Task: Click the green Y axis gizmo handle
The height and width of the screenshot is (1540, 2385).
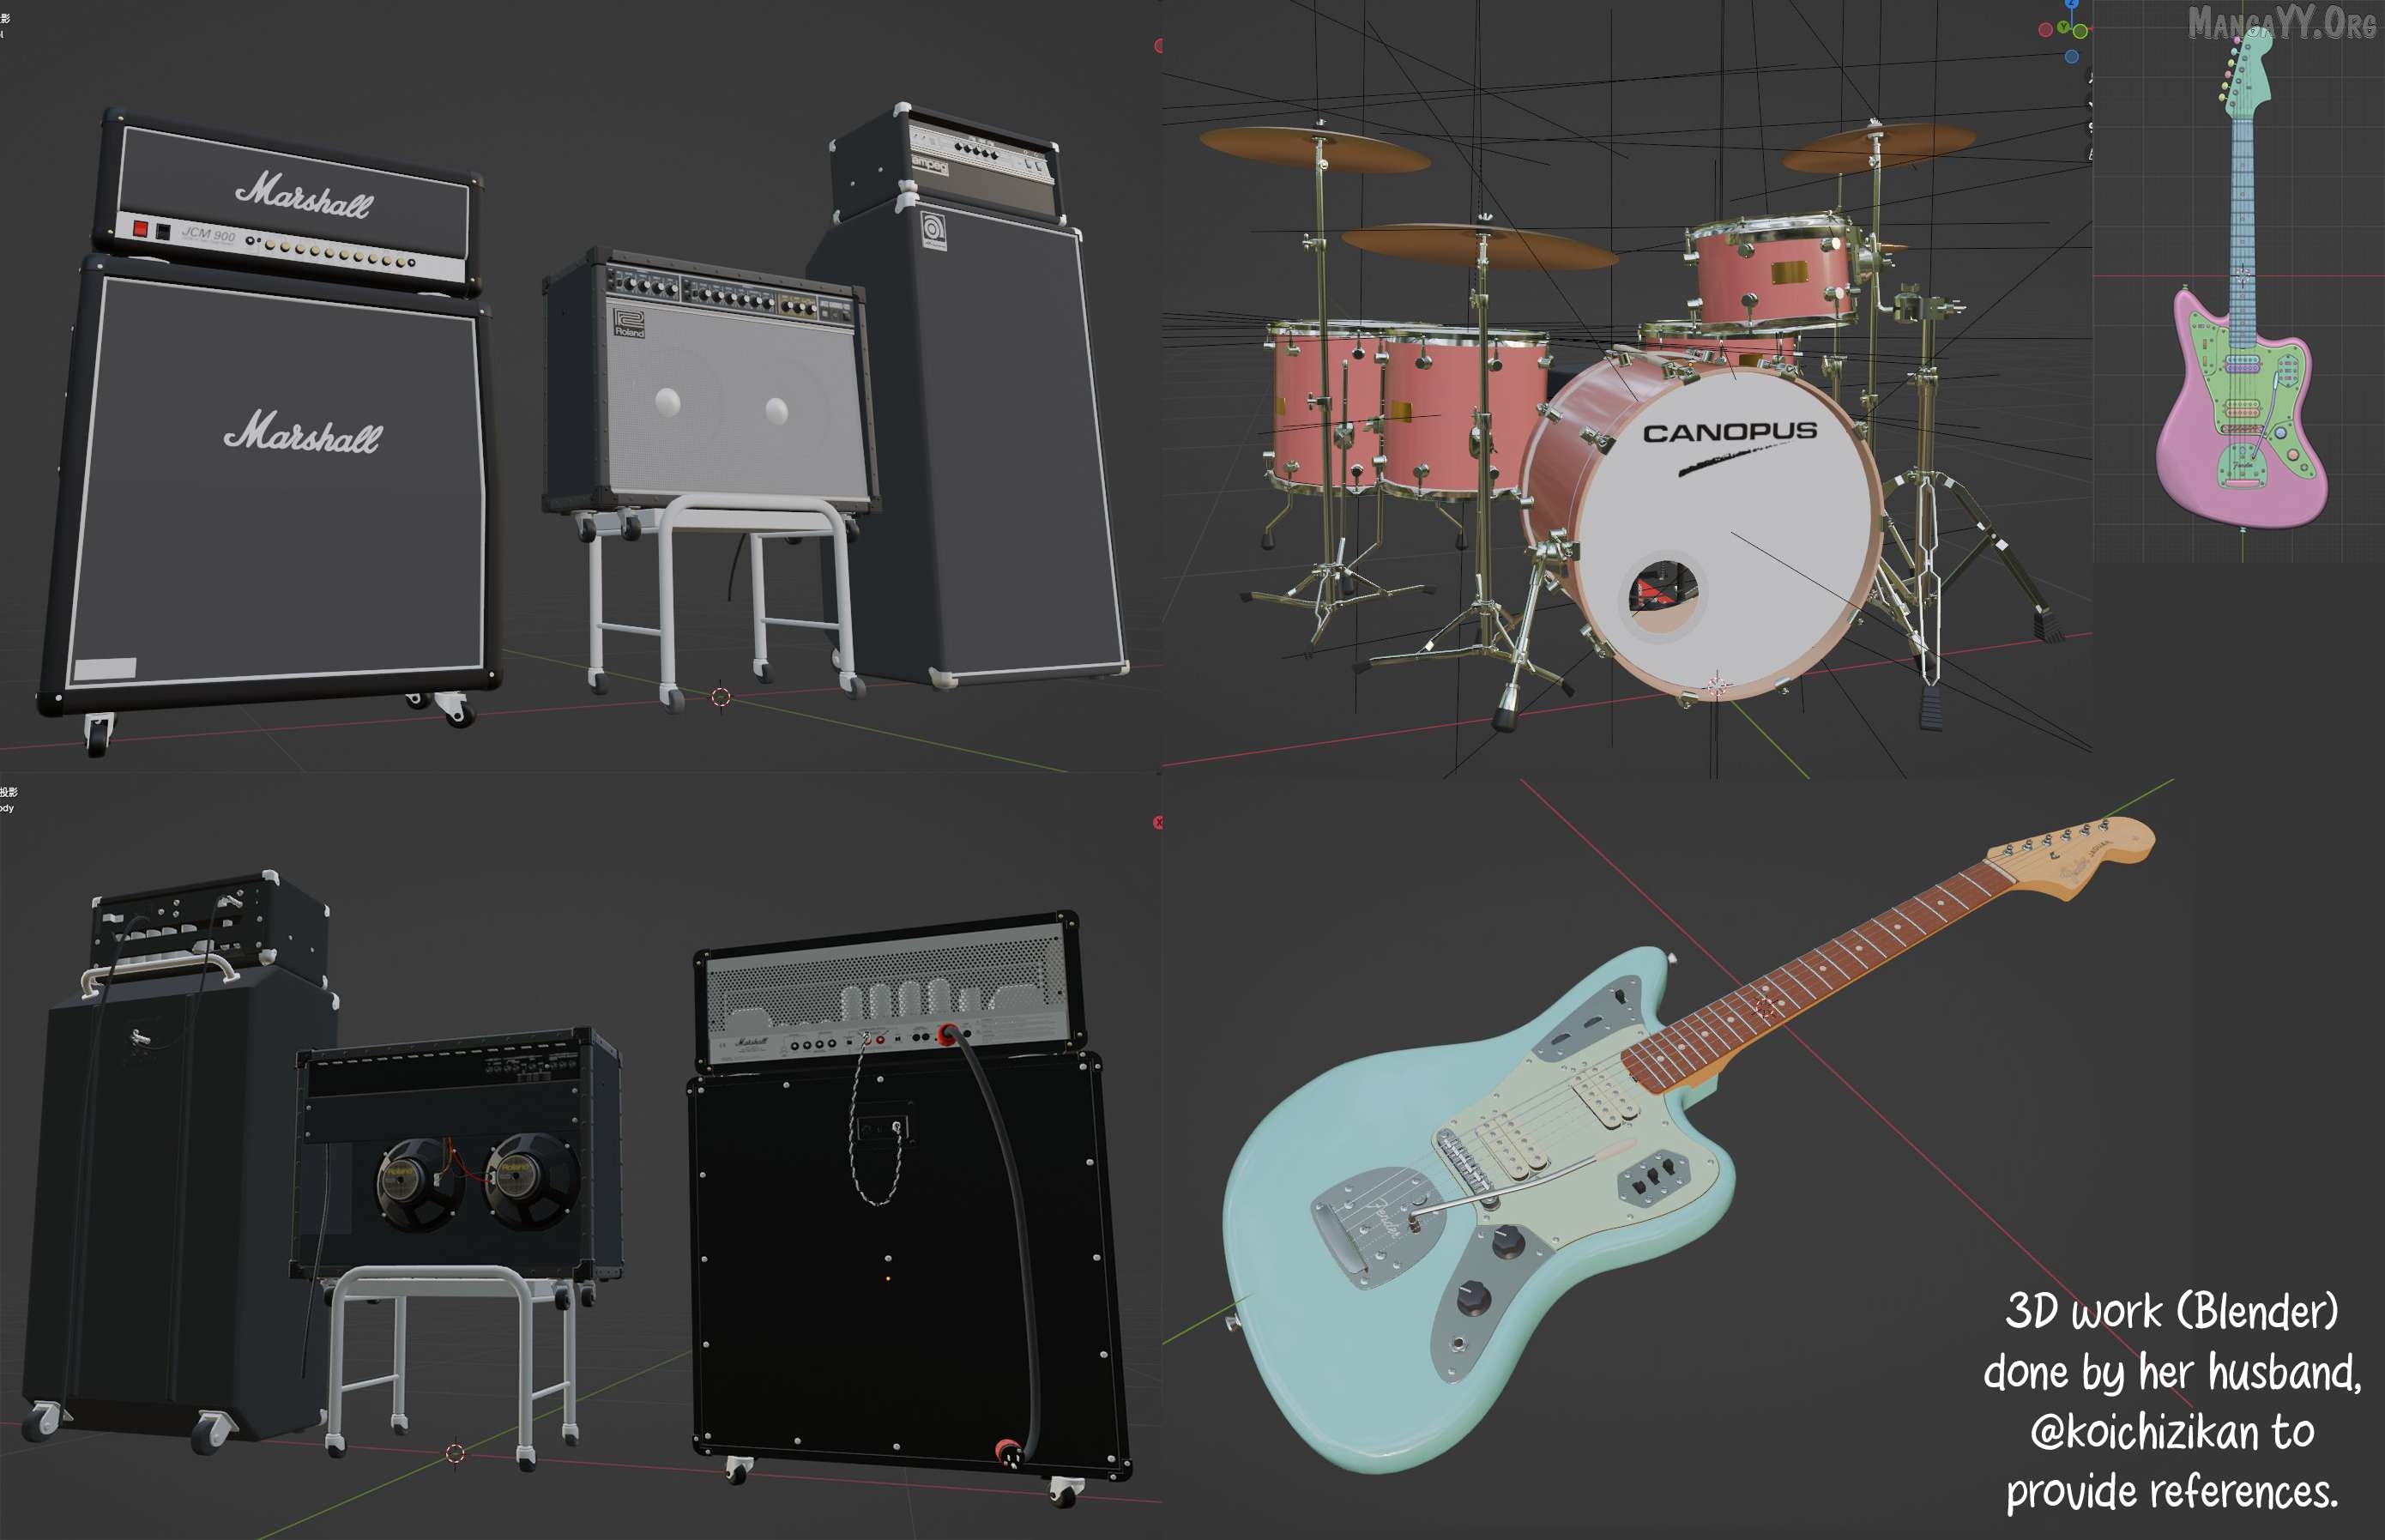Action: (2064, 27)
